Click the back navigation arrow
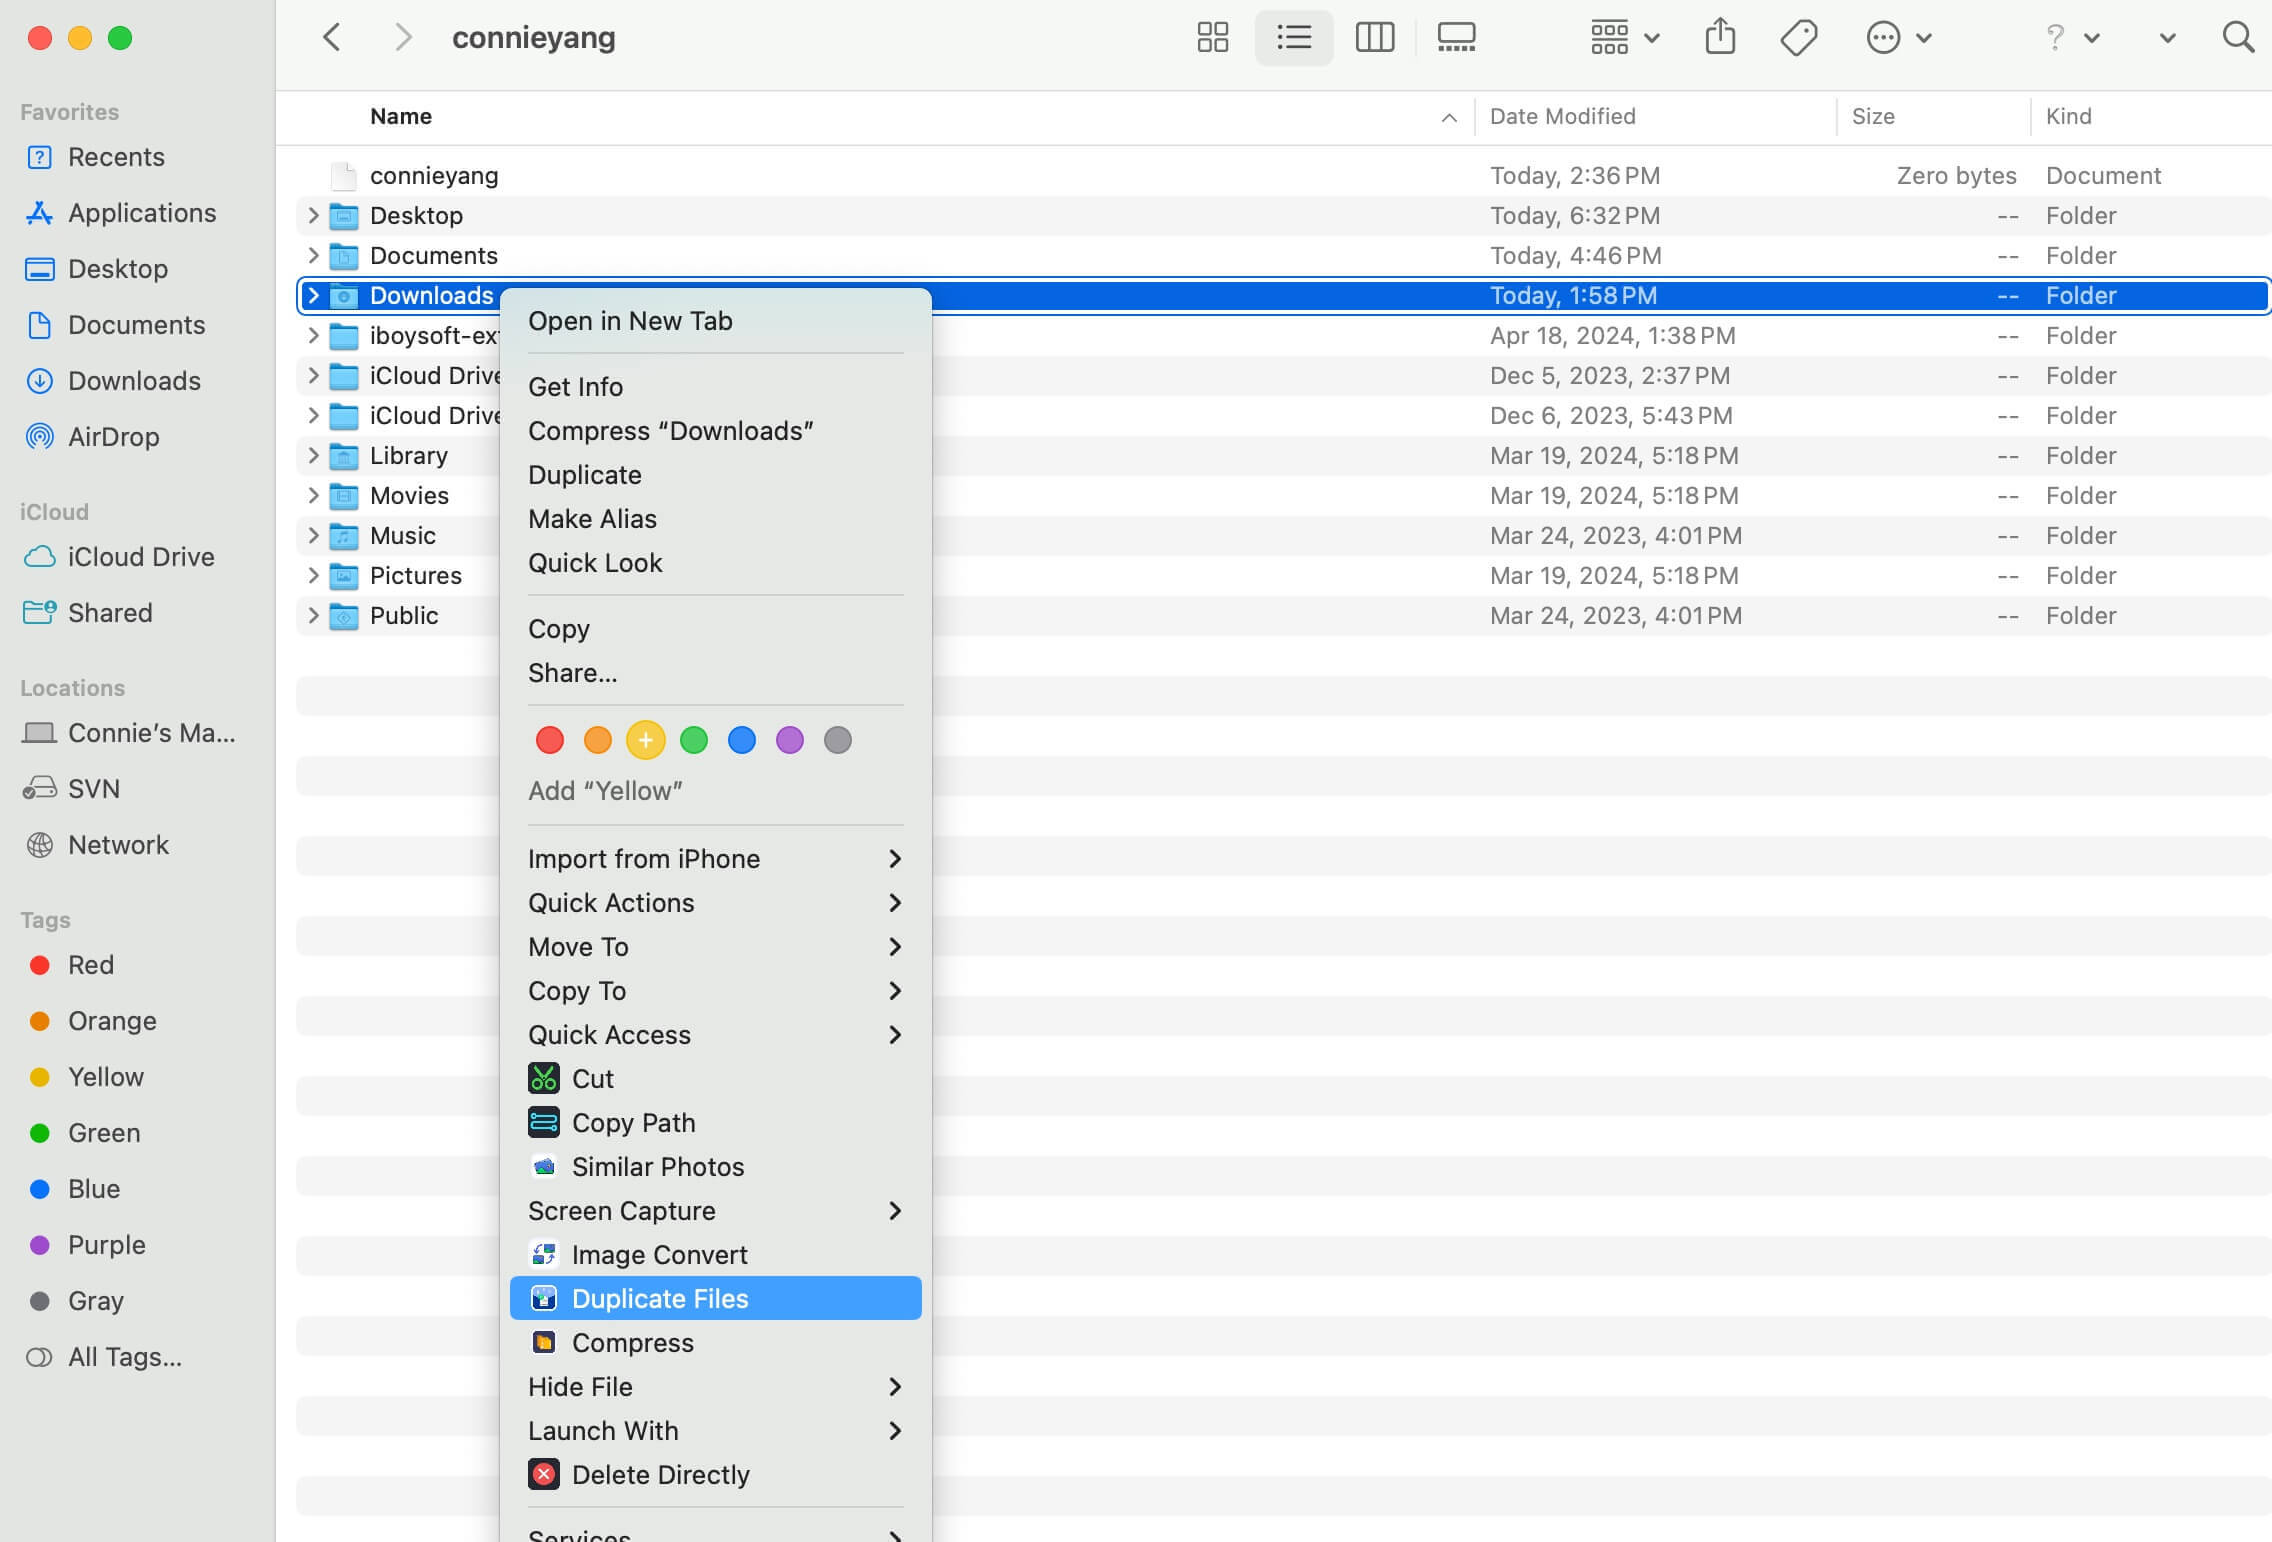 coord(331,37)
